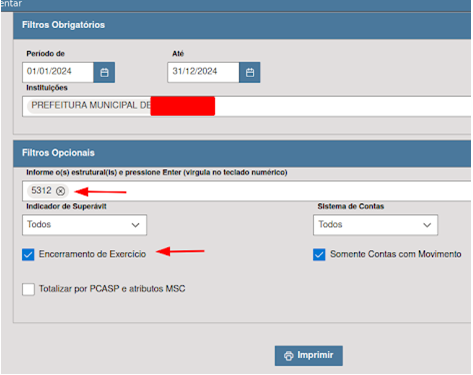This screenshot has width=473, height=375.
Task: Click the Até date field 31/12/2024
Action: coord(203,72)
